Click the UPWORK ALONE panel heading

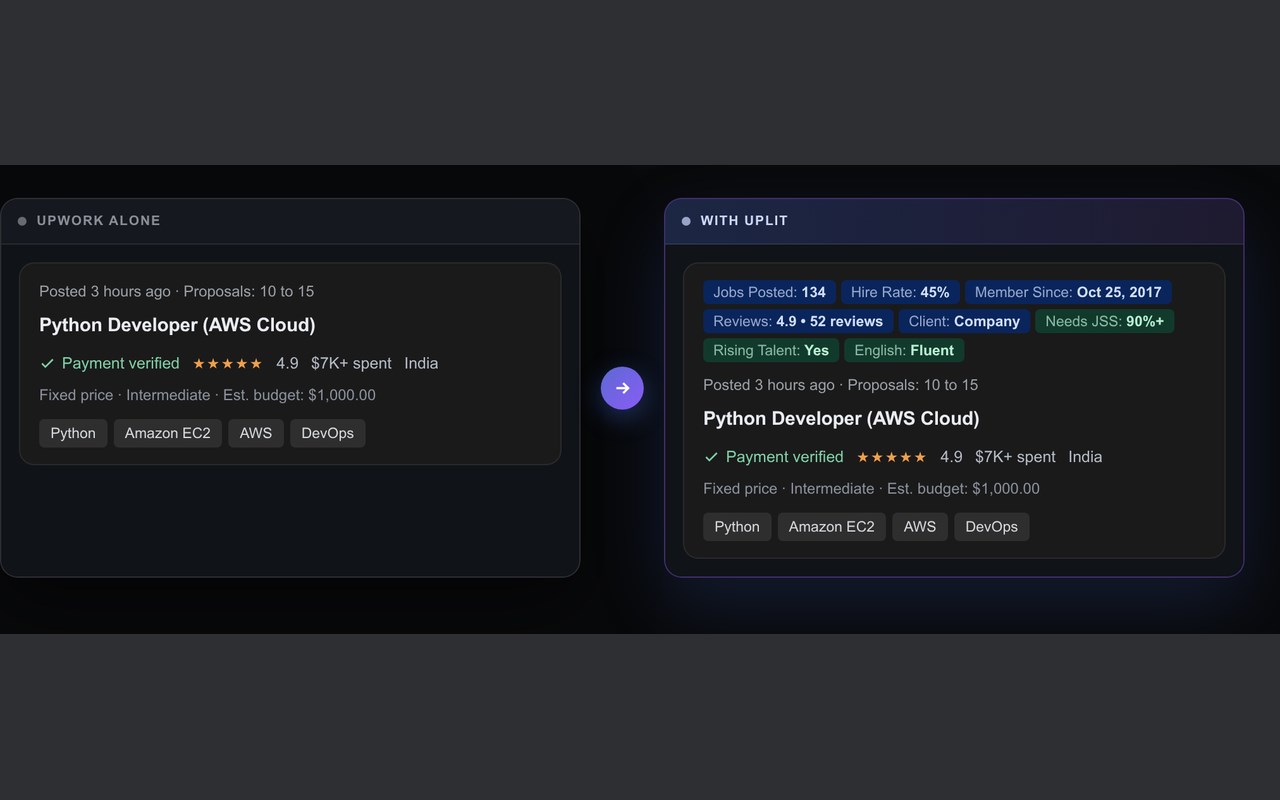pyautogui.click(x=99, y=221)
